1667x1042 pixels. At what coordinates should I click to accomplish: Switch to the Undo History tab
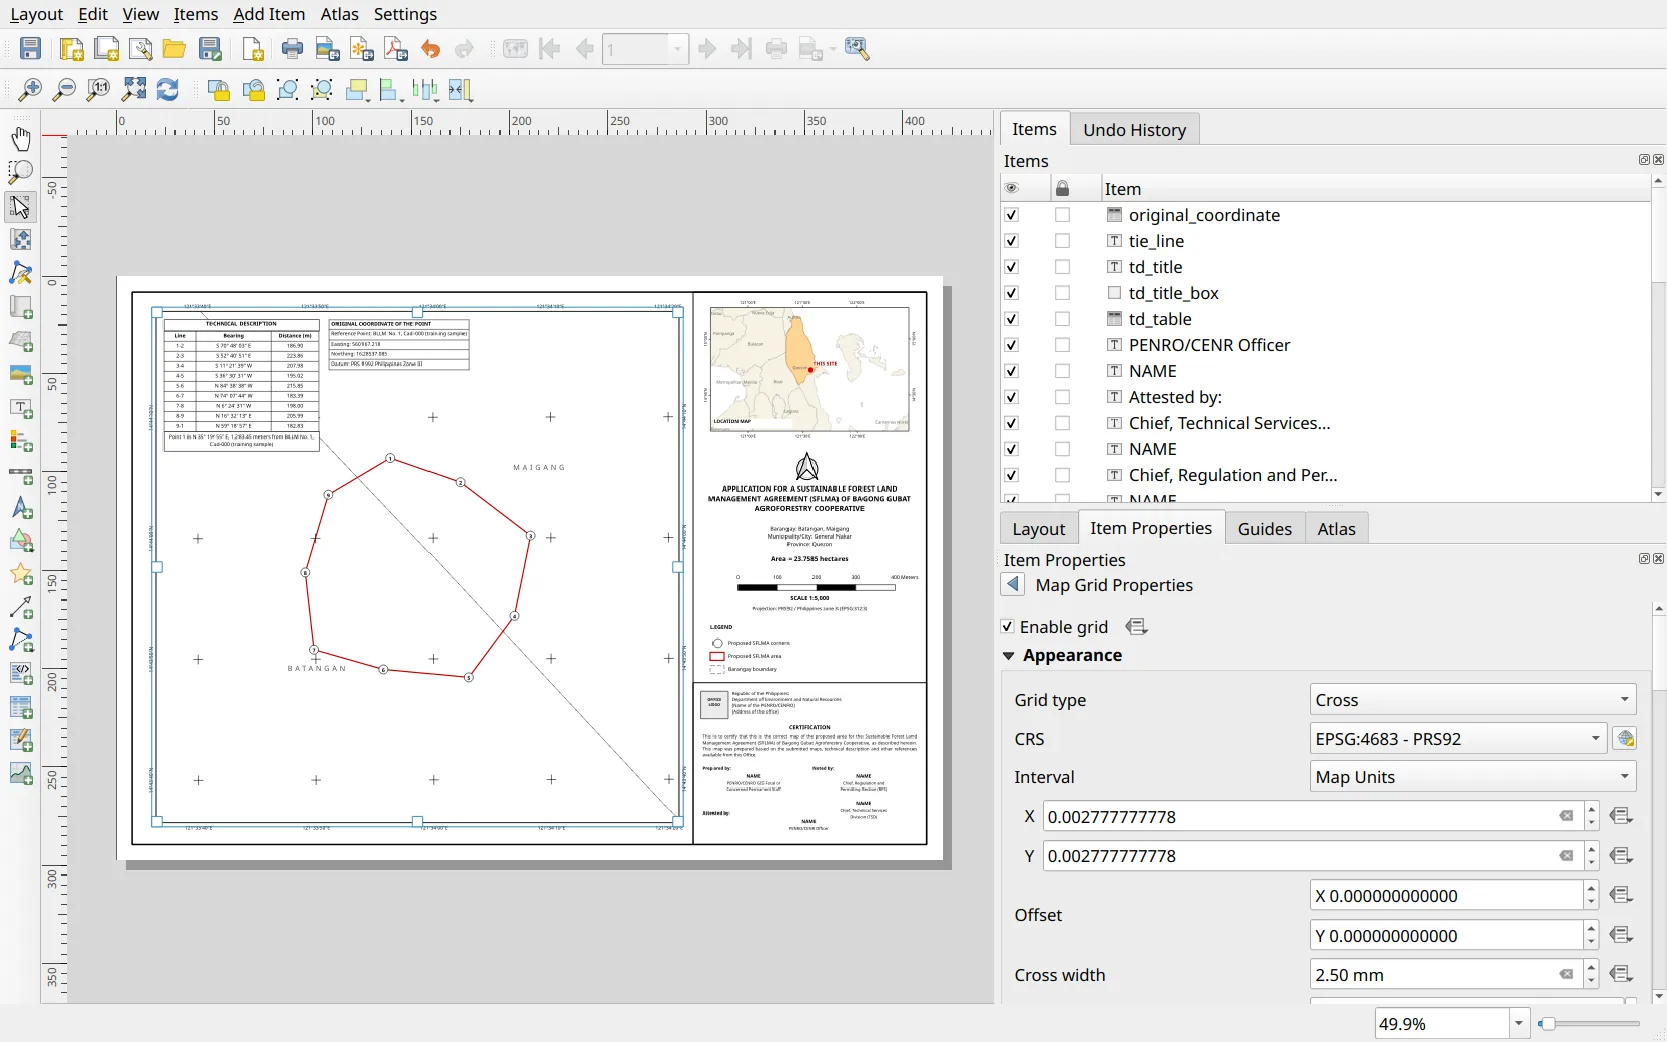coord(1134,130)
